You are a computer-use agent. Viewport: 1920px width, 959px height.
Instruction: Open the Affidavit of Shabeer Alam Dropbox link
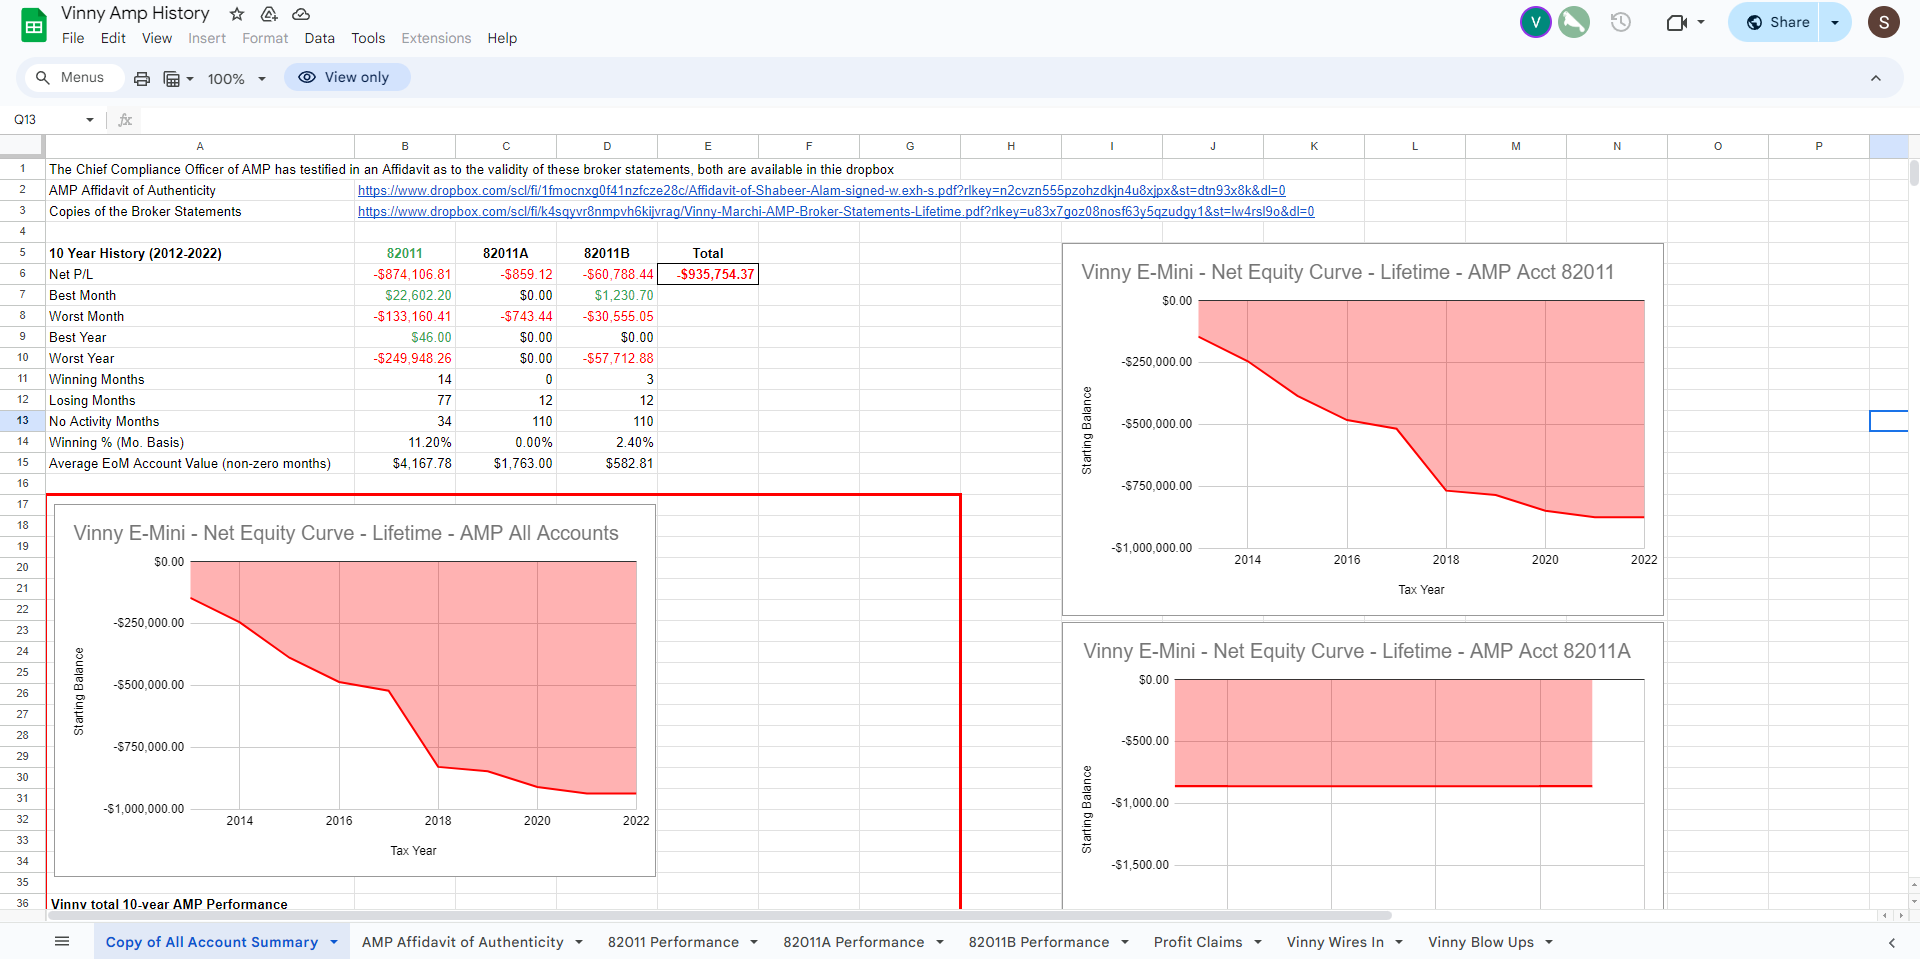(x=822, y=190)
